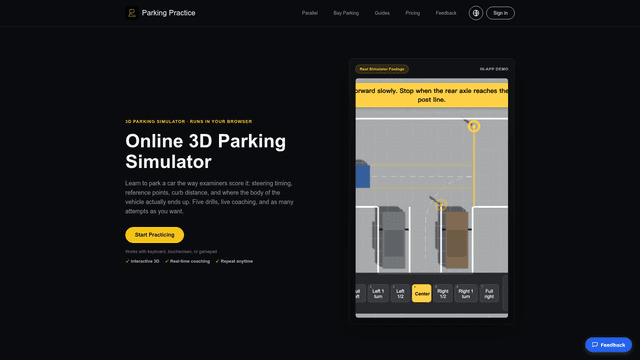Click the Sign in button
The width and height of the screenshot is (640, 360).
(500, 13)
